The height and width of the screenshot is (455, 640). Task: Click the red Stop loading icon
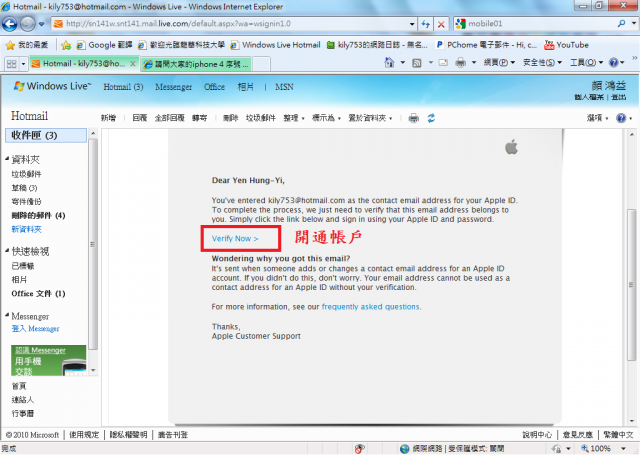tap(441, 24)
